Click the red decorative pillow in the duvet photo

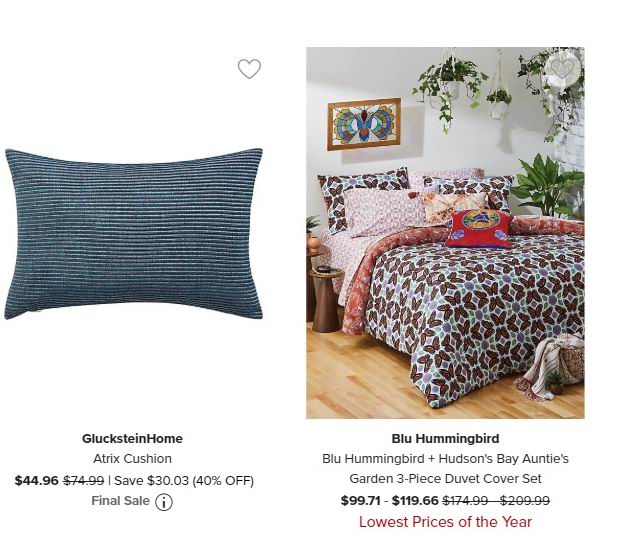(479, 229)
